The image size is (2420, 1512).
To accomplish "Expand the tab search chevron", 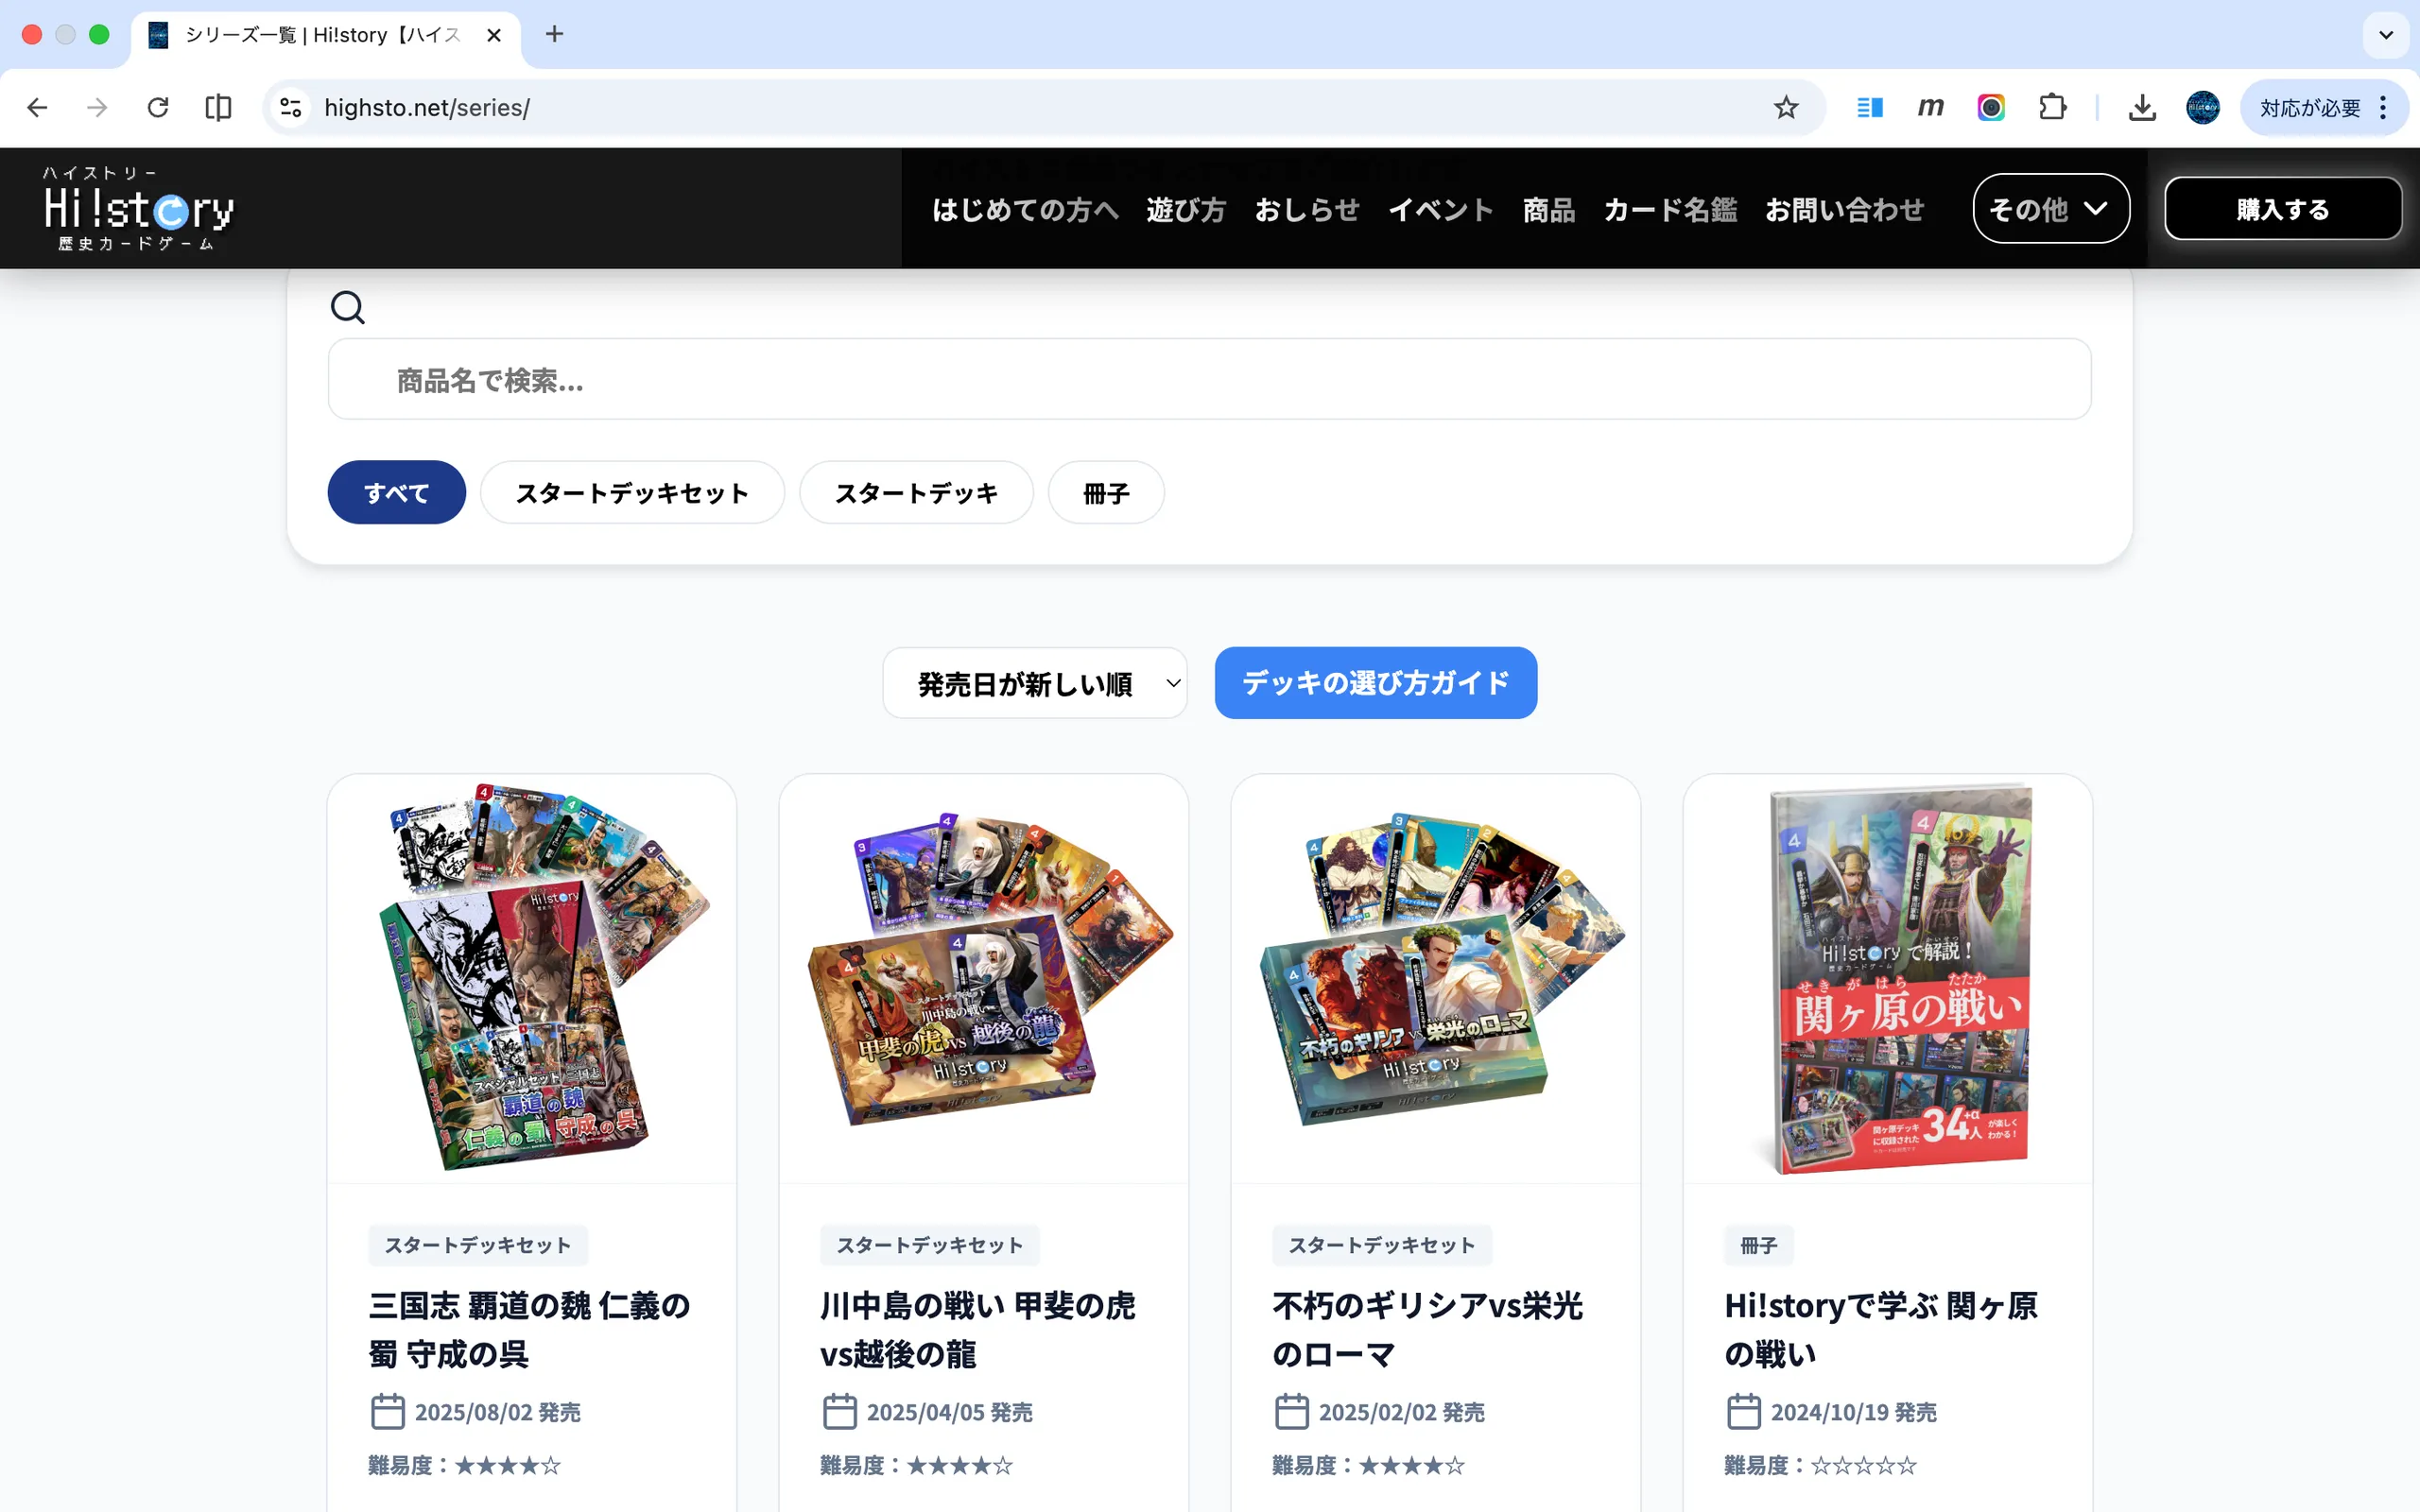I will point(2386,35).
